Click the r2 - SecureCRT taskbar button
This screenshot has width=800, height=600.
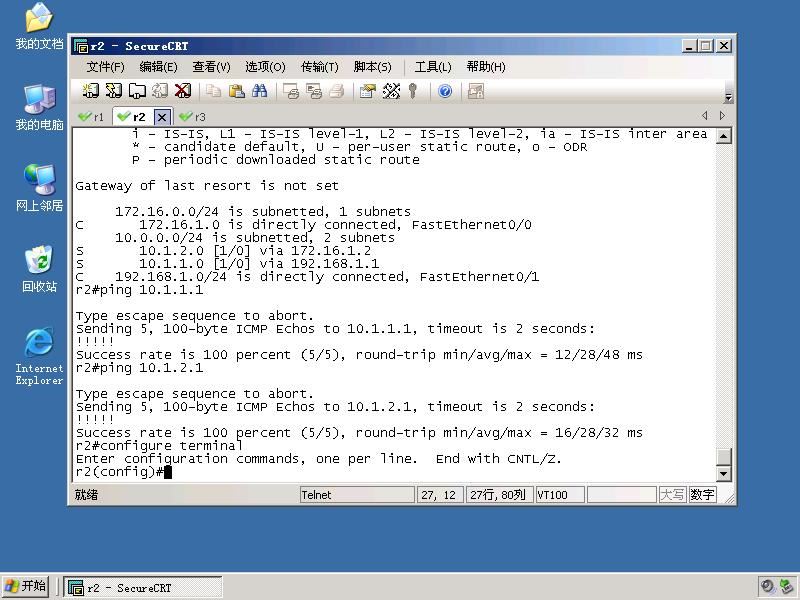(143, 587)
